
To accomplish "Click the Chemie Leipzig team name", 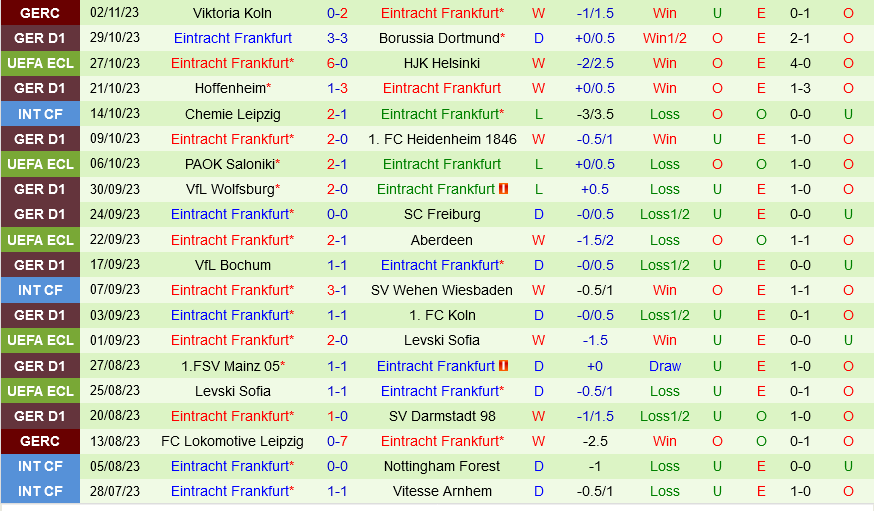I will (x=232, y=114).
